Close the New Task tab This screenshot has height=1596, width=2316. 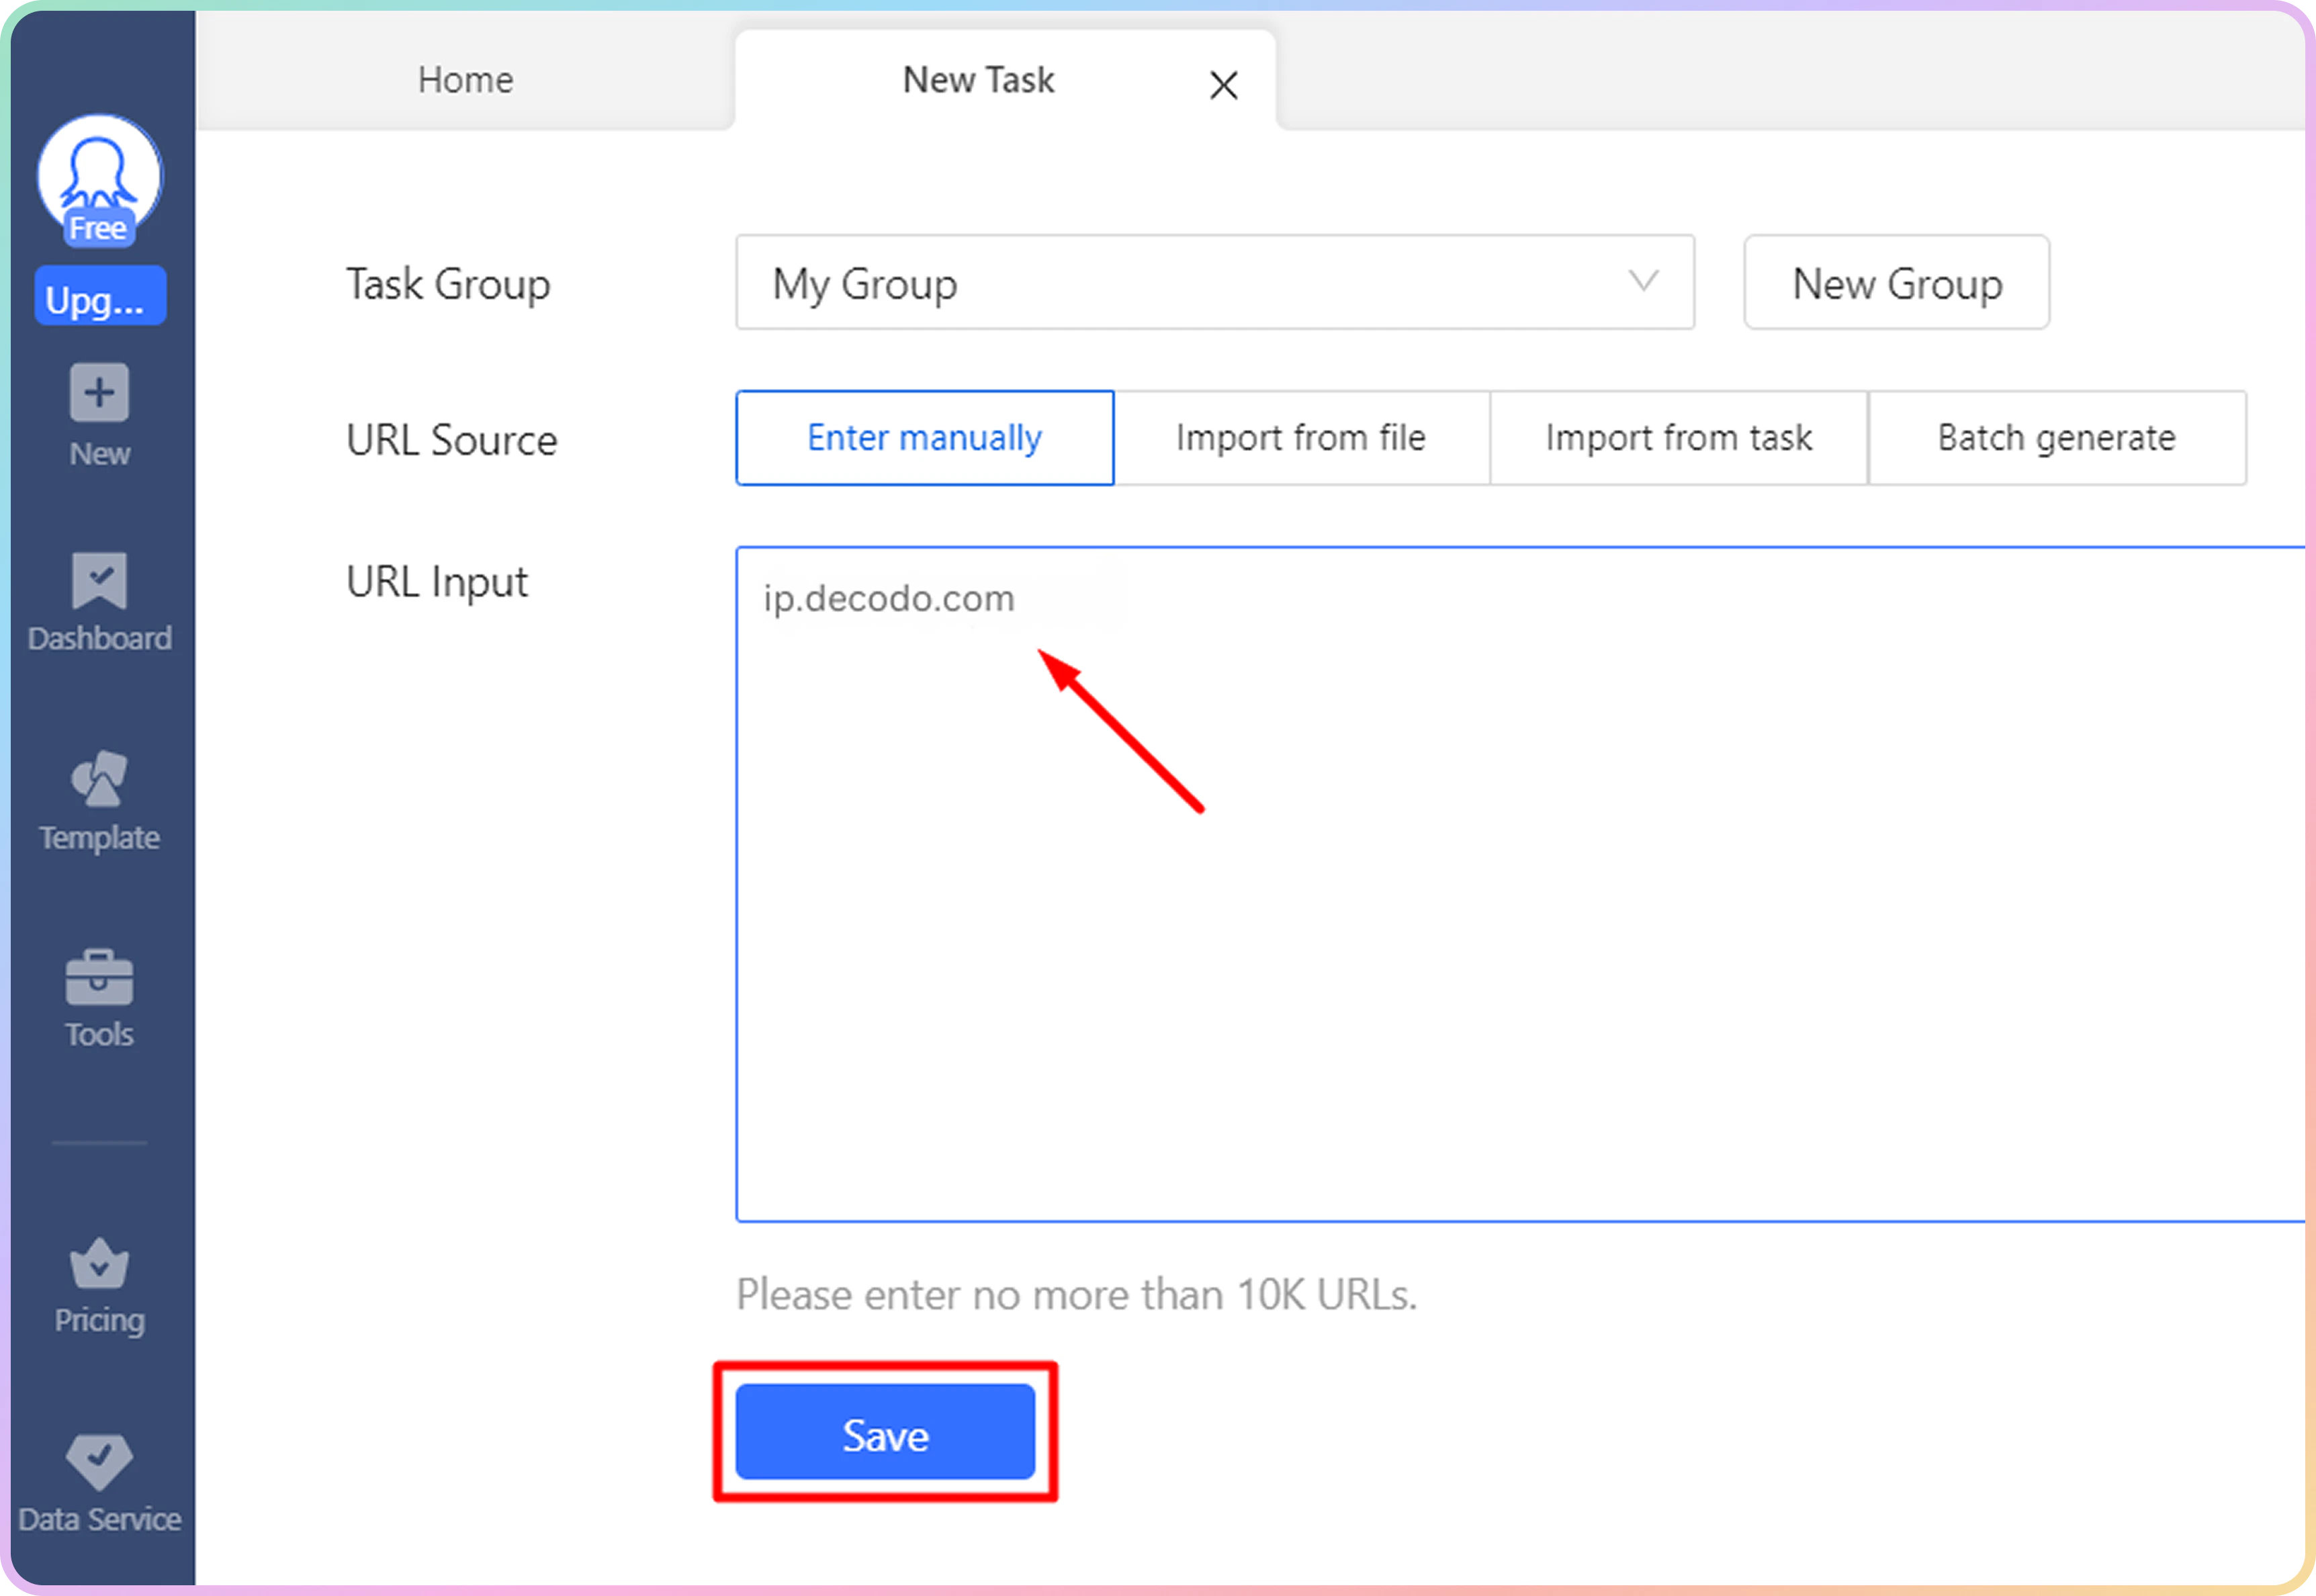pyautogui.click(x=1223, y=85)
